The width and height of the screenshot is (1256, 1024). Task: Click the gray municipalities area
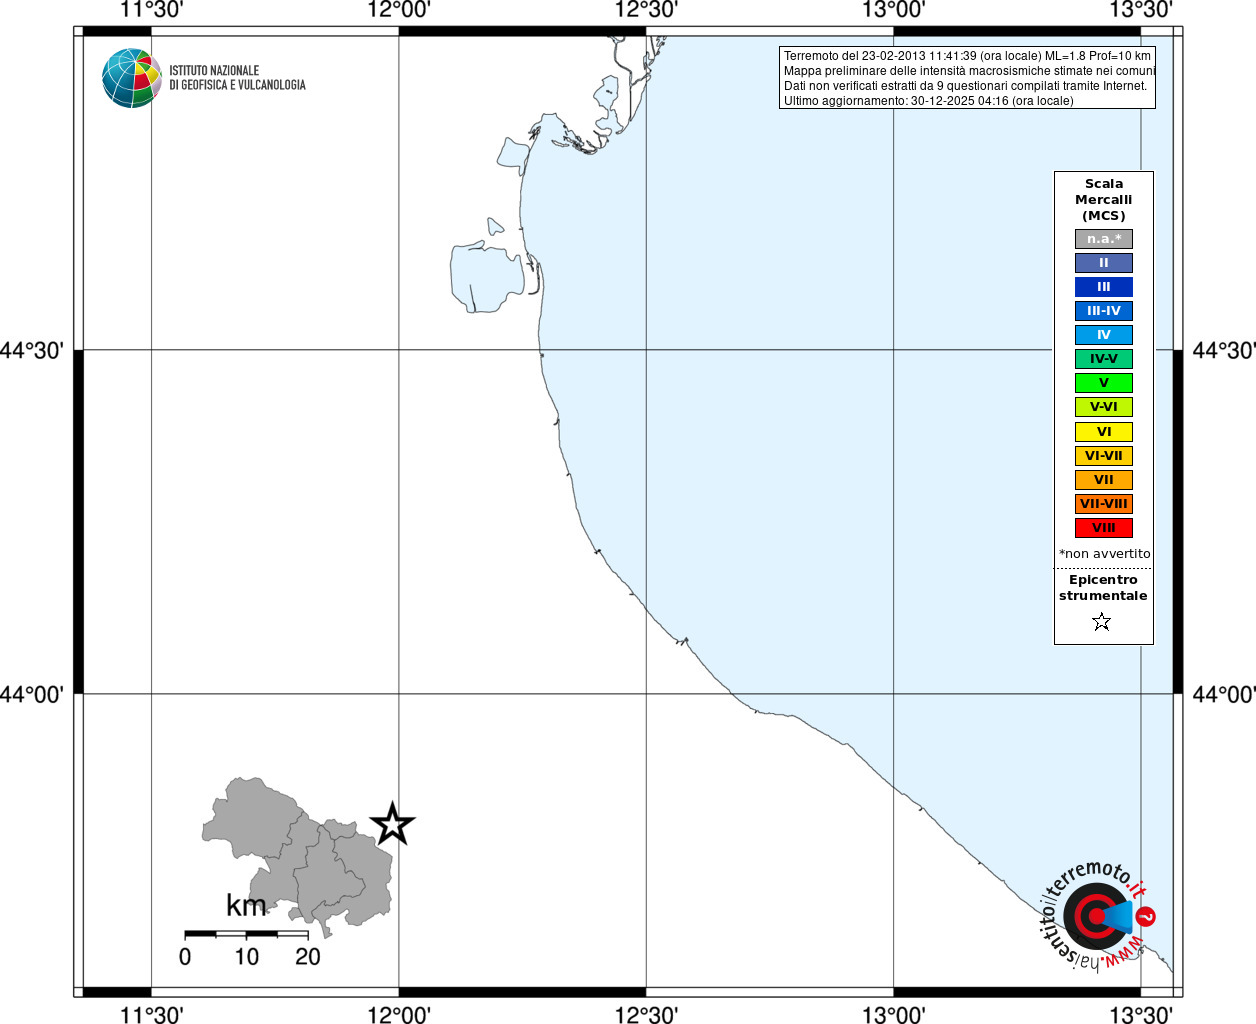(298, 856)
